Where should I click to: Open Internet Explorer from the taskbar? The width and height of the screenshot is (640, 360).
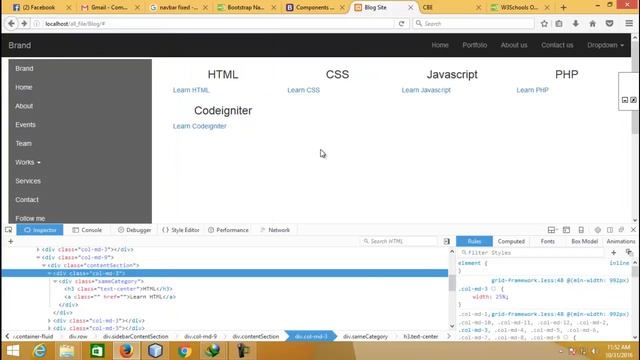pos(40,351)
